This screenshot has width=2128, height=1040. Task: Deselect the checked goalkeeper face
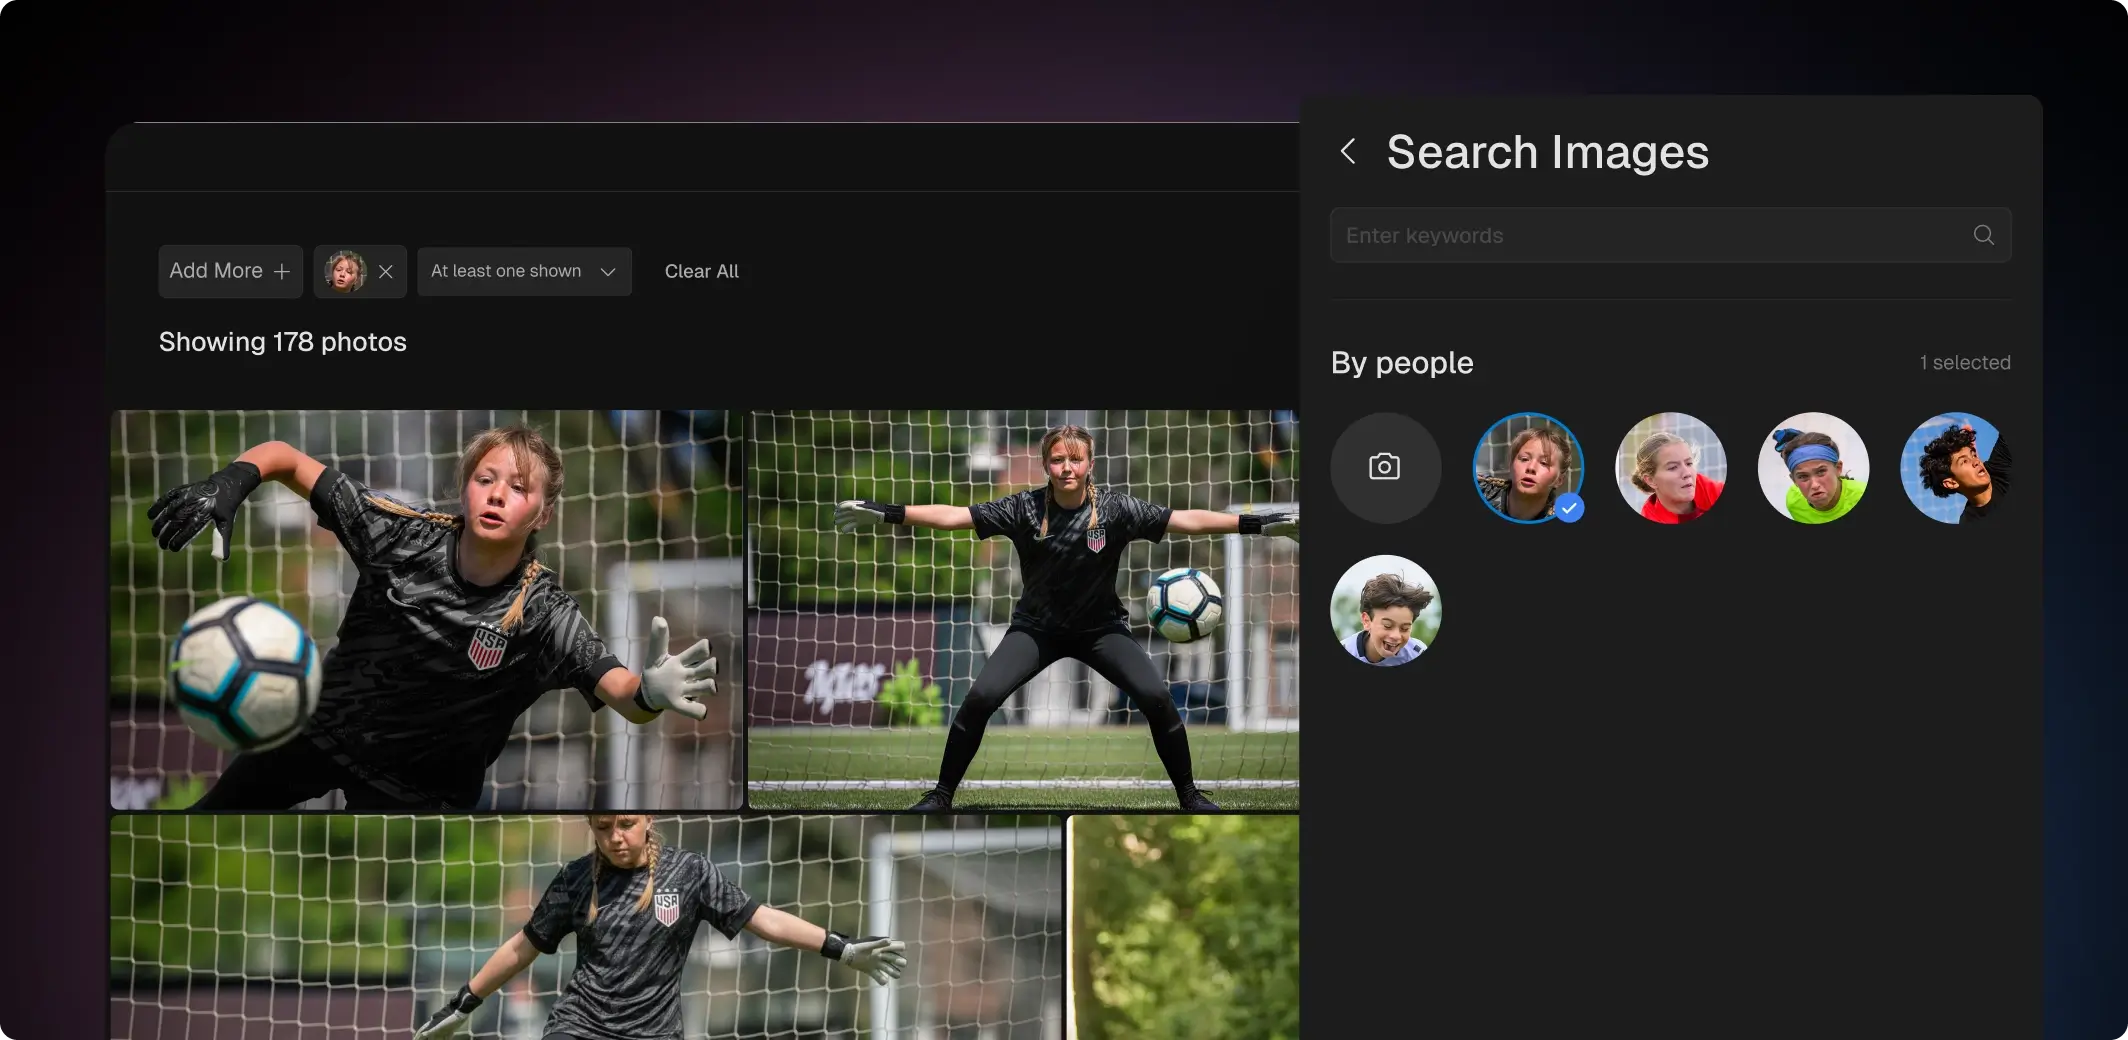(1528, 467)
